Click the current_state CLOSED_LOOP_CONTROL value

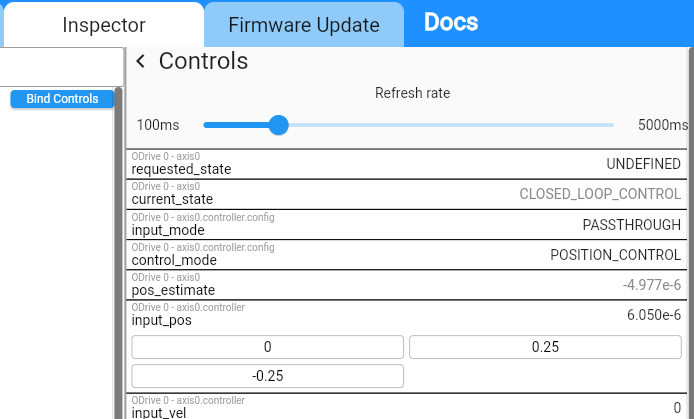point(600,194)
